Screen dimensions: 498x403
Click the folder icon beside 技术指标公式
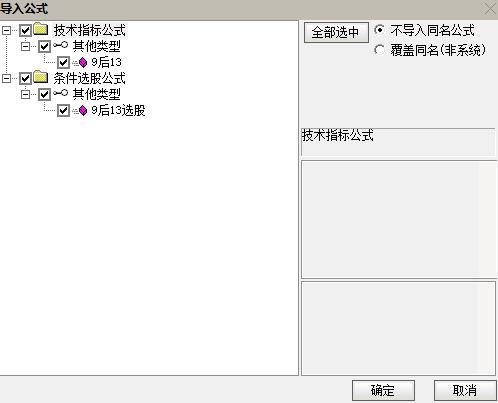pyautogui.click(x=41, y=29)
